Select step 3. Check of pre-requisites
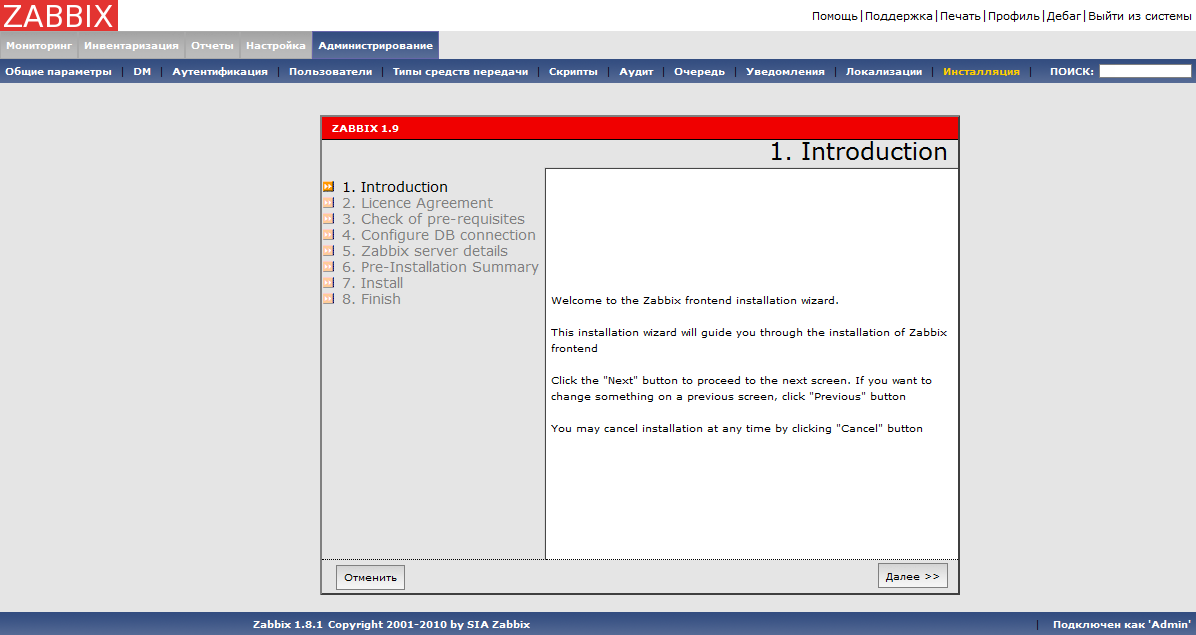 (433, 219)
